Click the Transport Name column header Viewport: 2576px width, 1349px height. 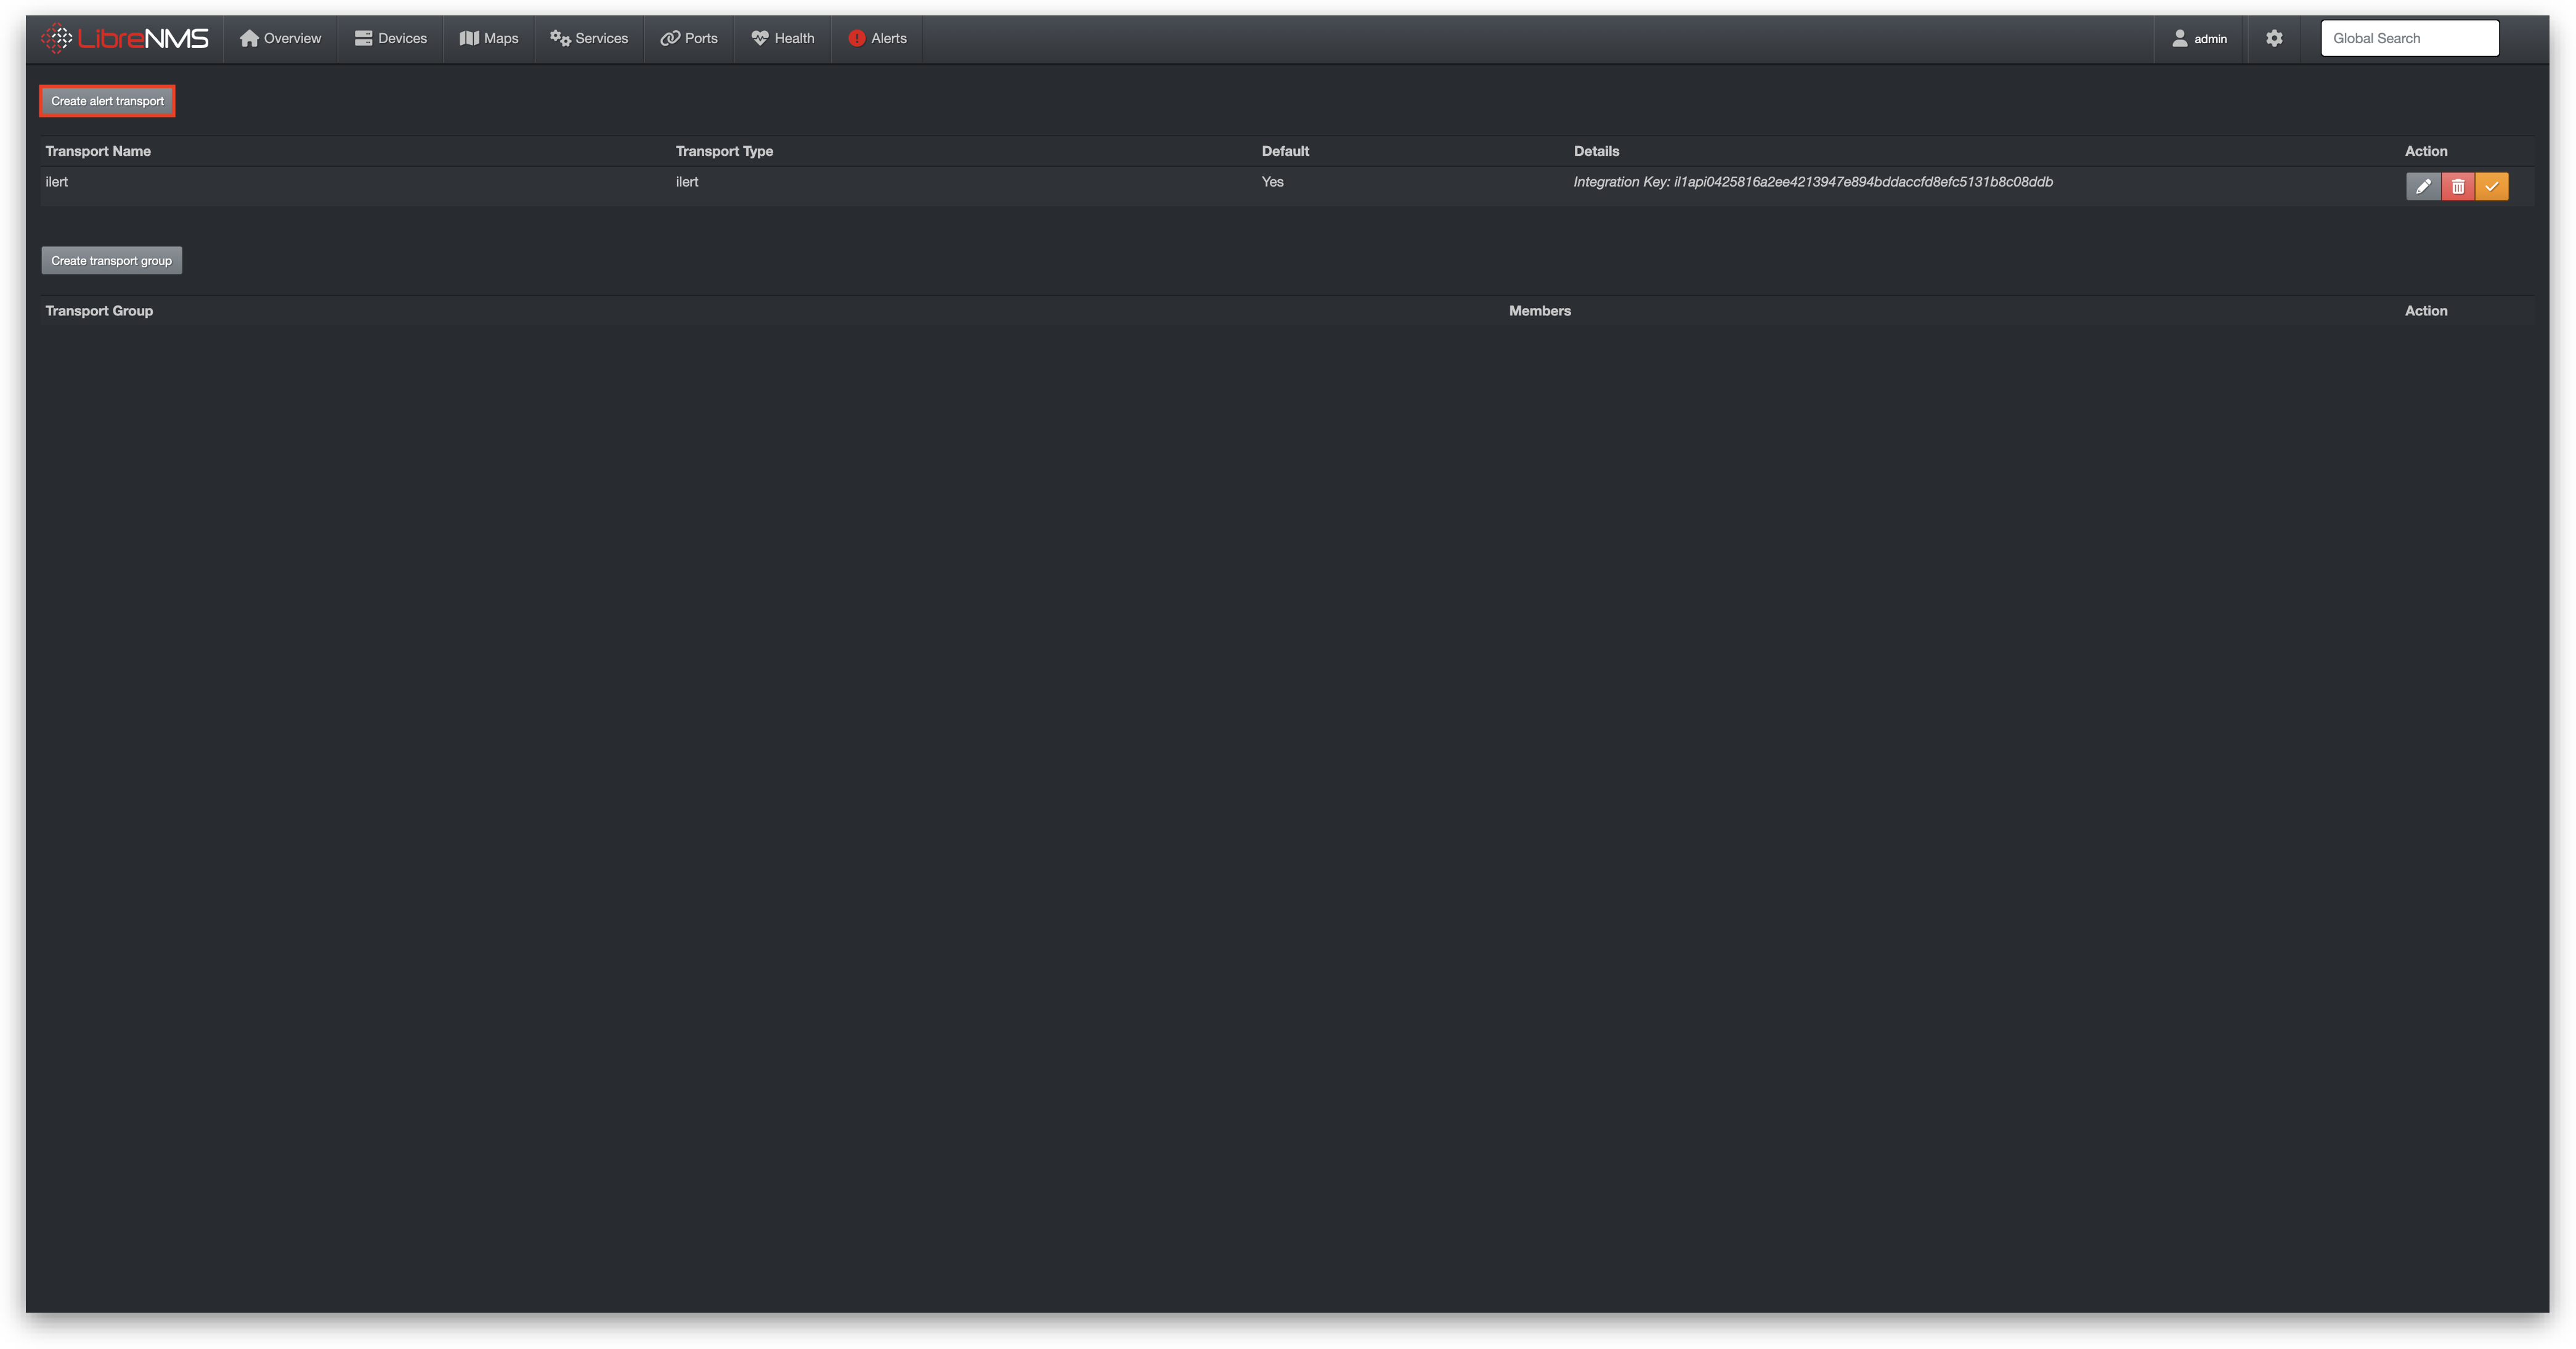[x=98, y=151]
